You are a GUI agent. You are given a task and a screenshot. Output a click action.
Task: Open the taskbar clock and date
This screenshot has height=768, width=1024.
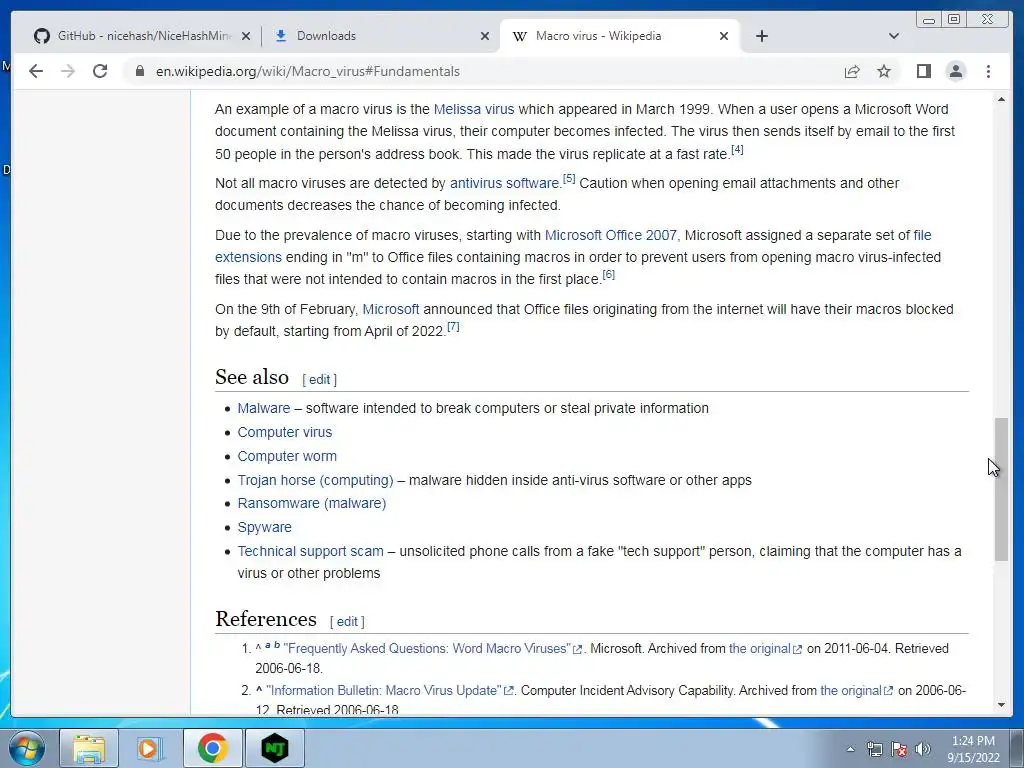(973, 749)
